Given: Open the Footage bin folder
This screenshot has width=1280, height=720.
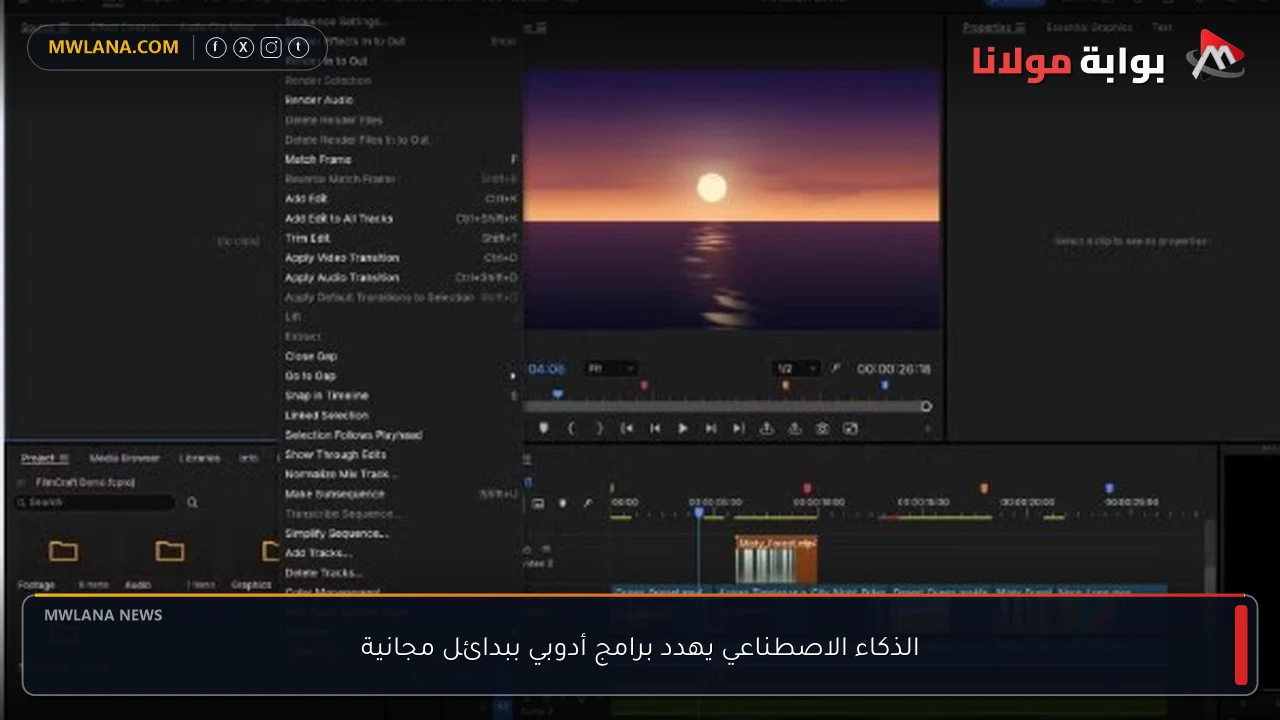Looking at the screenshot, I should [63, 551].
